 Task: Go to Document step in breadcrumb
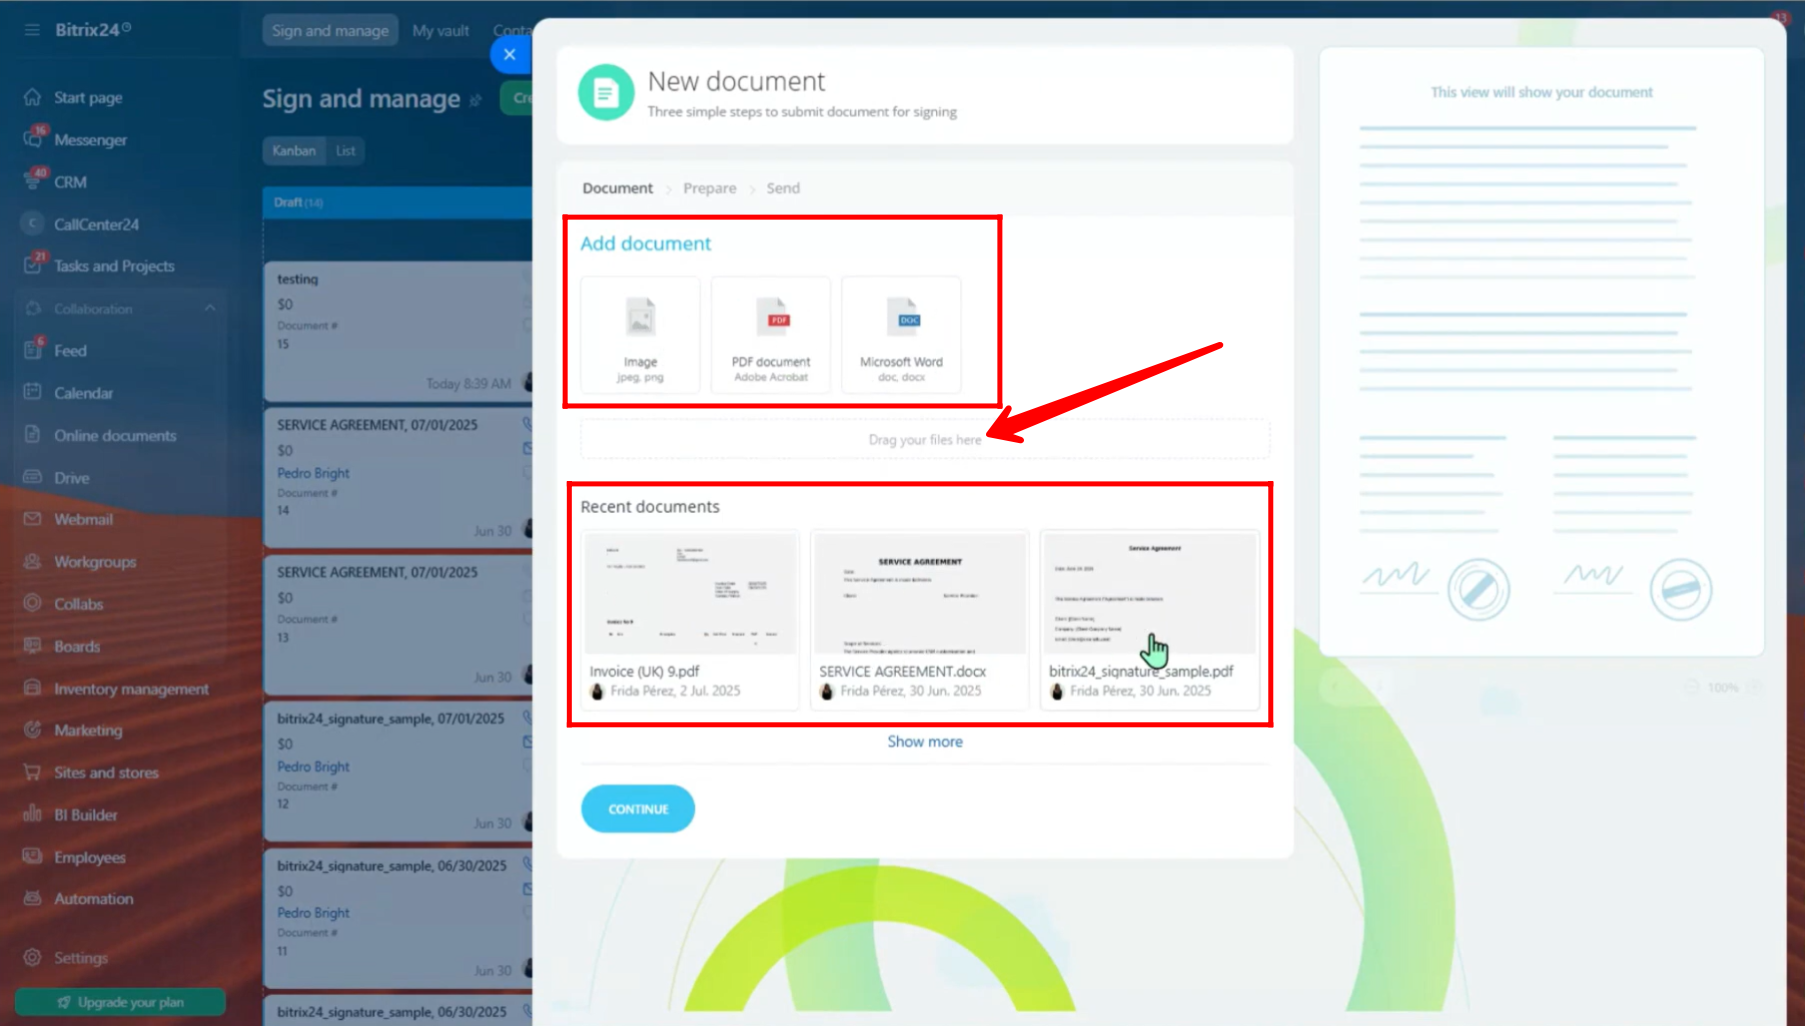[x=617, y=188]
